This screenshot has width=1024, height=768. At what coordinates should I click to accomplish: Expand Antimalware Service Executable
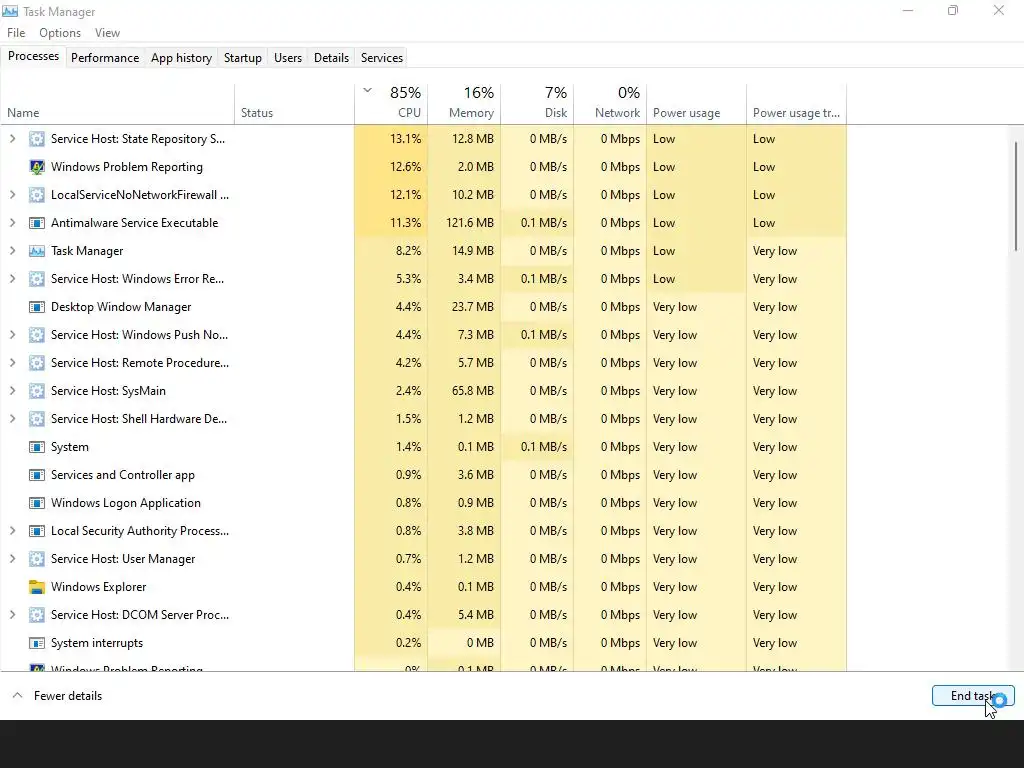coord(12,223)
